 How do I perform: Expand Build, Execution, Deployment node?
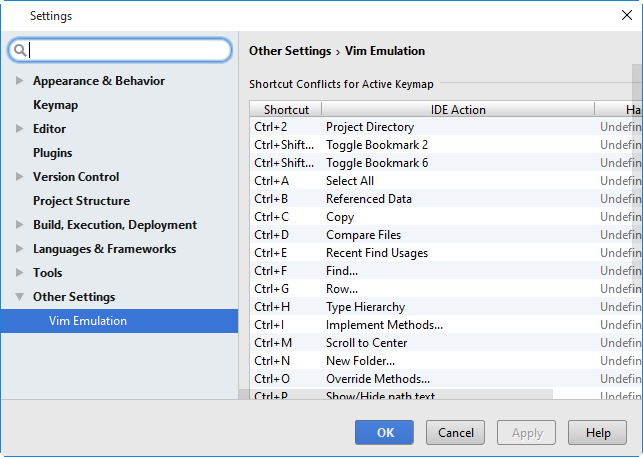tap(19, 225)
